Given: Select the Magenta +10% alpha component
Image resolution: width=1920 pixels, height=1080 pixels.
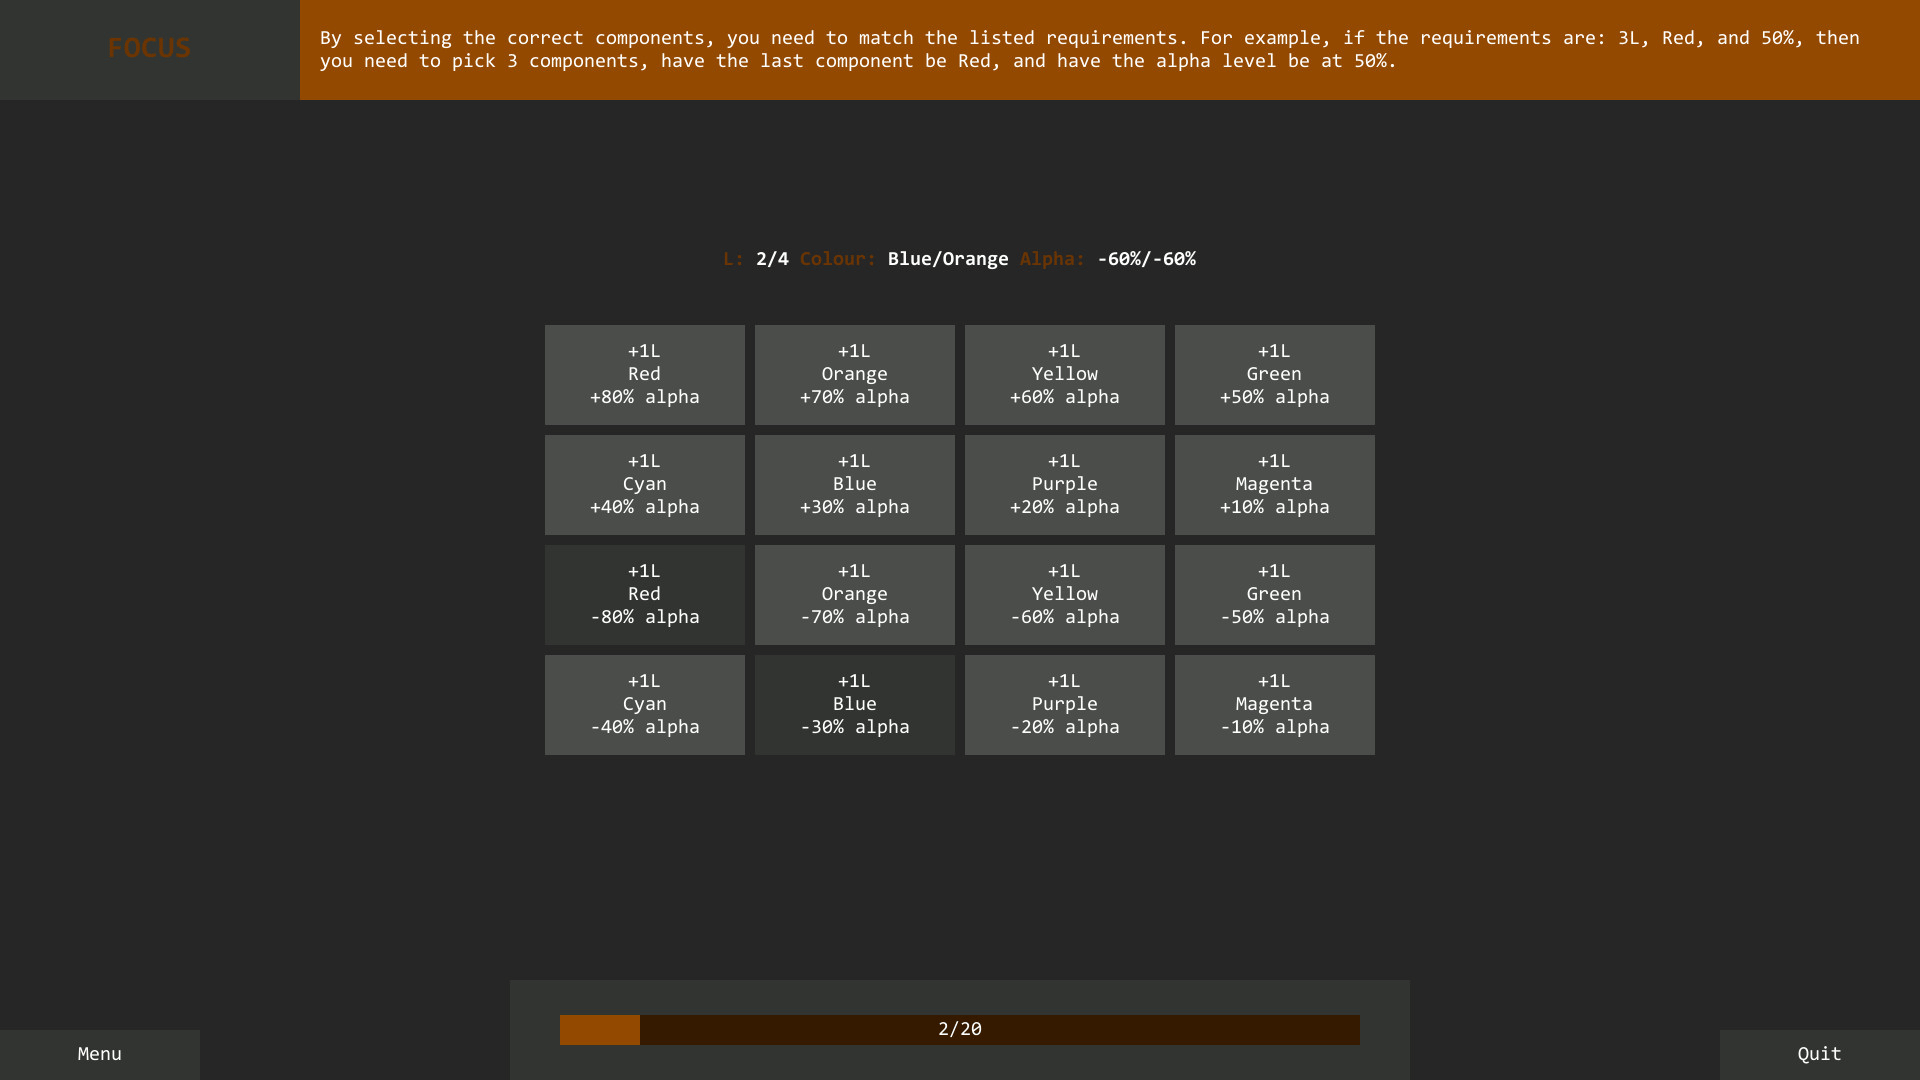Looking at the screenshot, I should point(1274,484).
